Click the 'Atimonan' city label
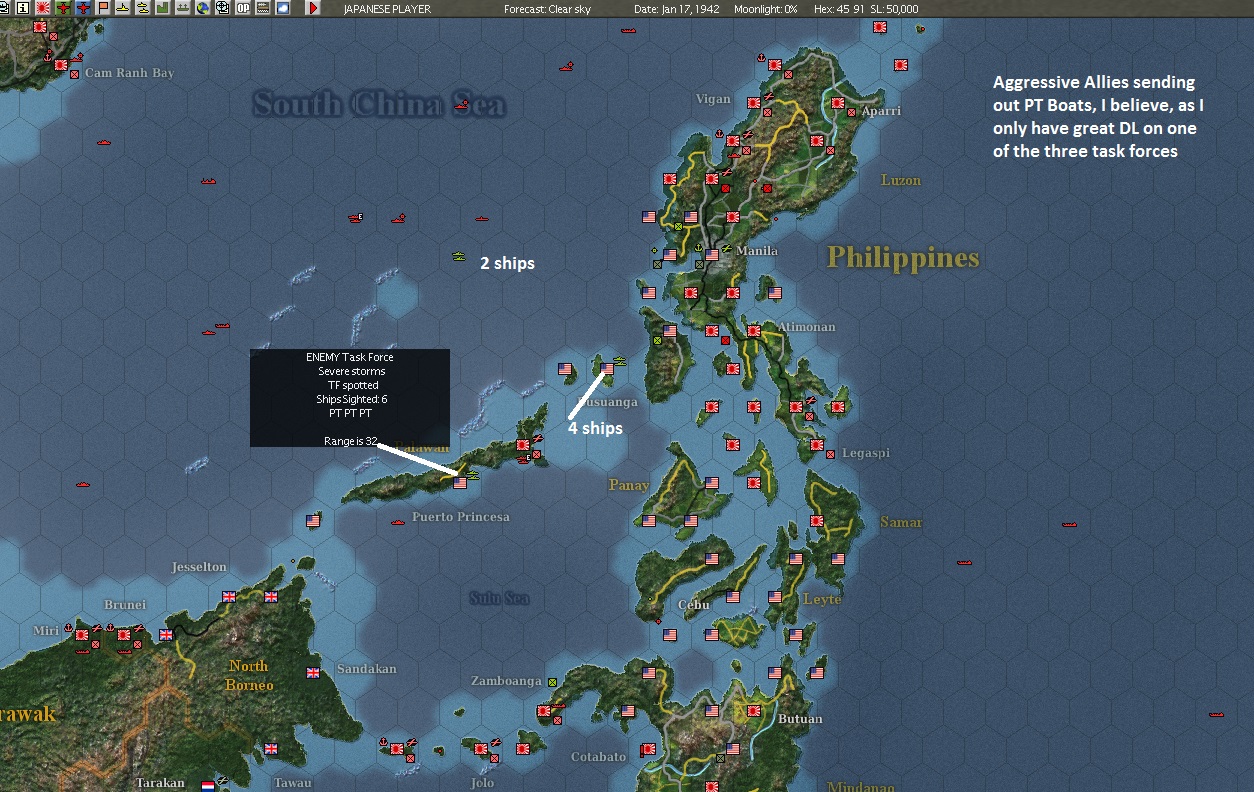Viewport: 1254px width, 792px height. coord(805,327)
